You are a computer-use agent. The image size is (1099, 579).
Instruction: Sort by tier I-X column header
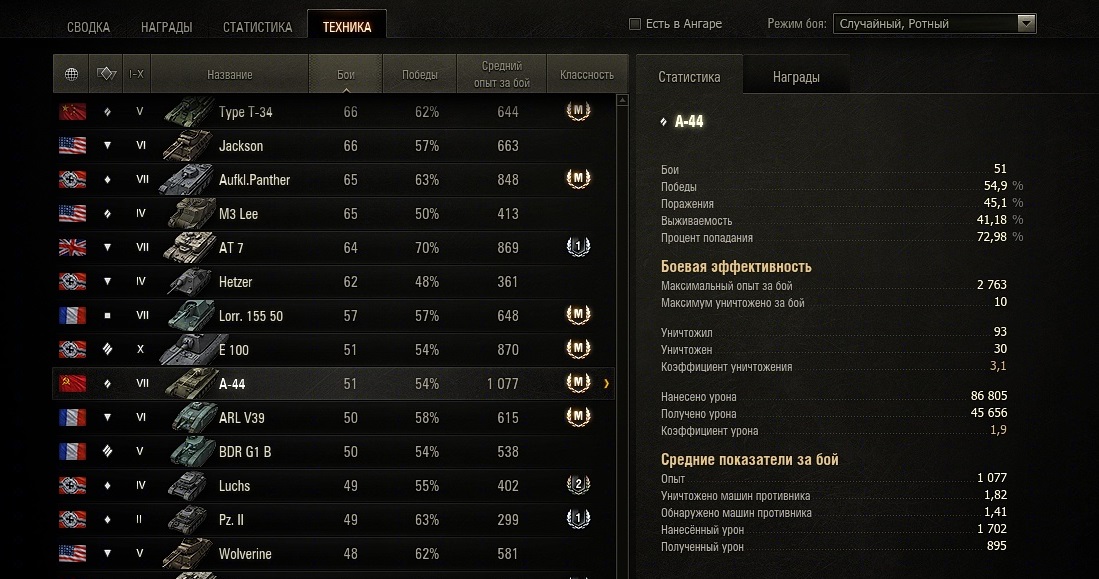137,74
